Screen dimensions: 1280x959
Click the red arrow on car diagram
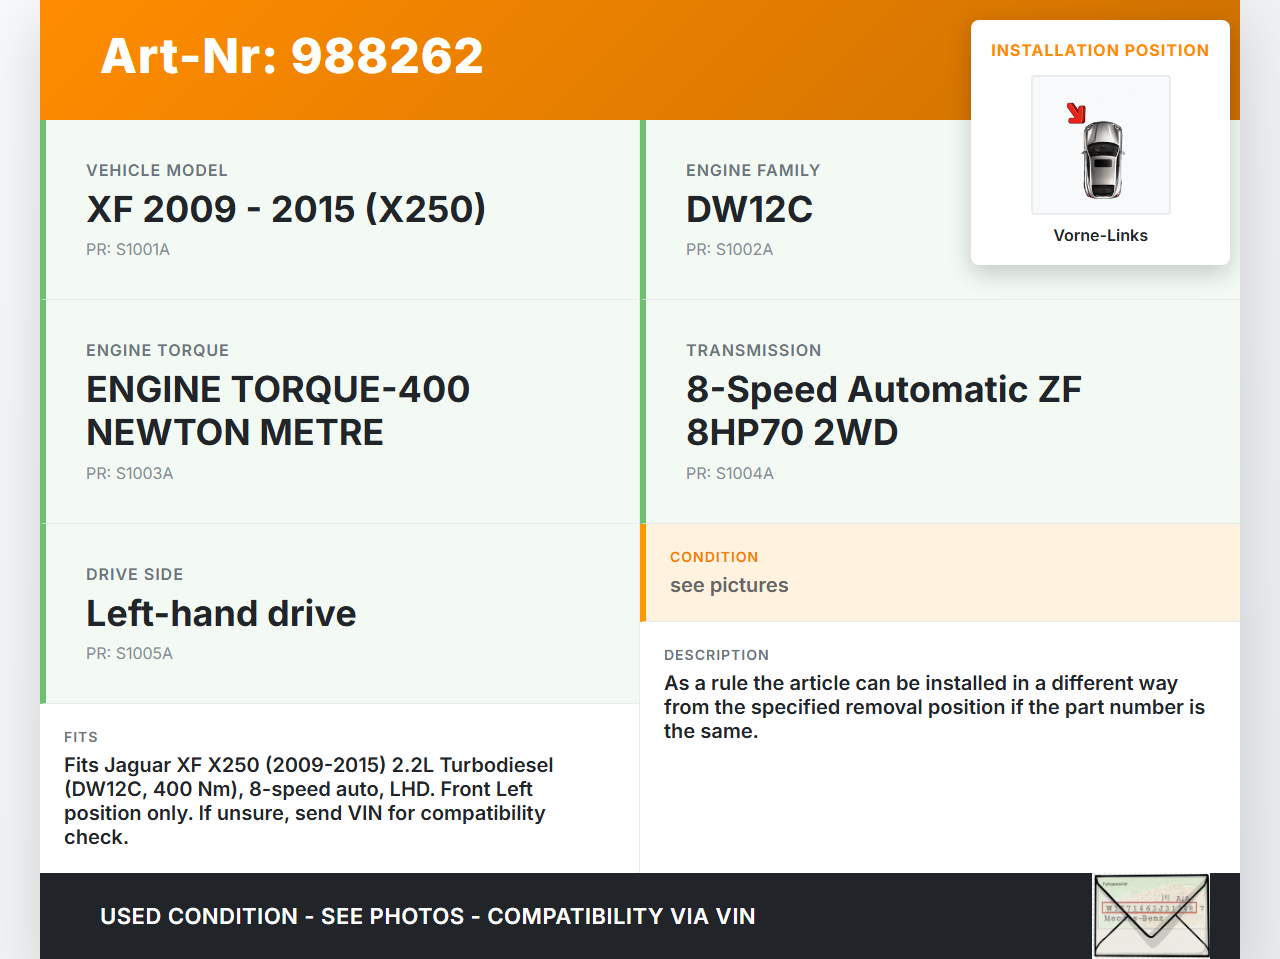tap(1076, 113)
